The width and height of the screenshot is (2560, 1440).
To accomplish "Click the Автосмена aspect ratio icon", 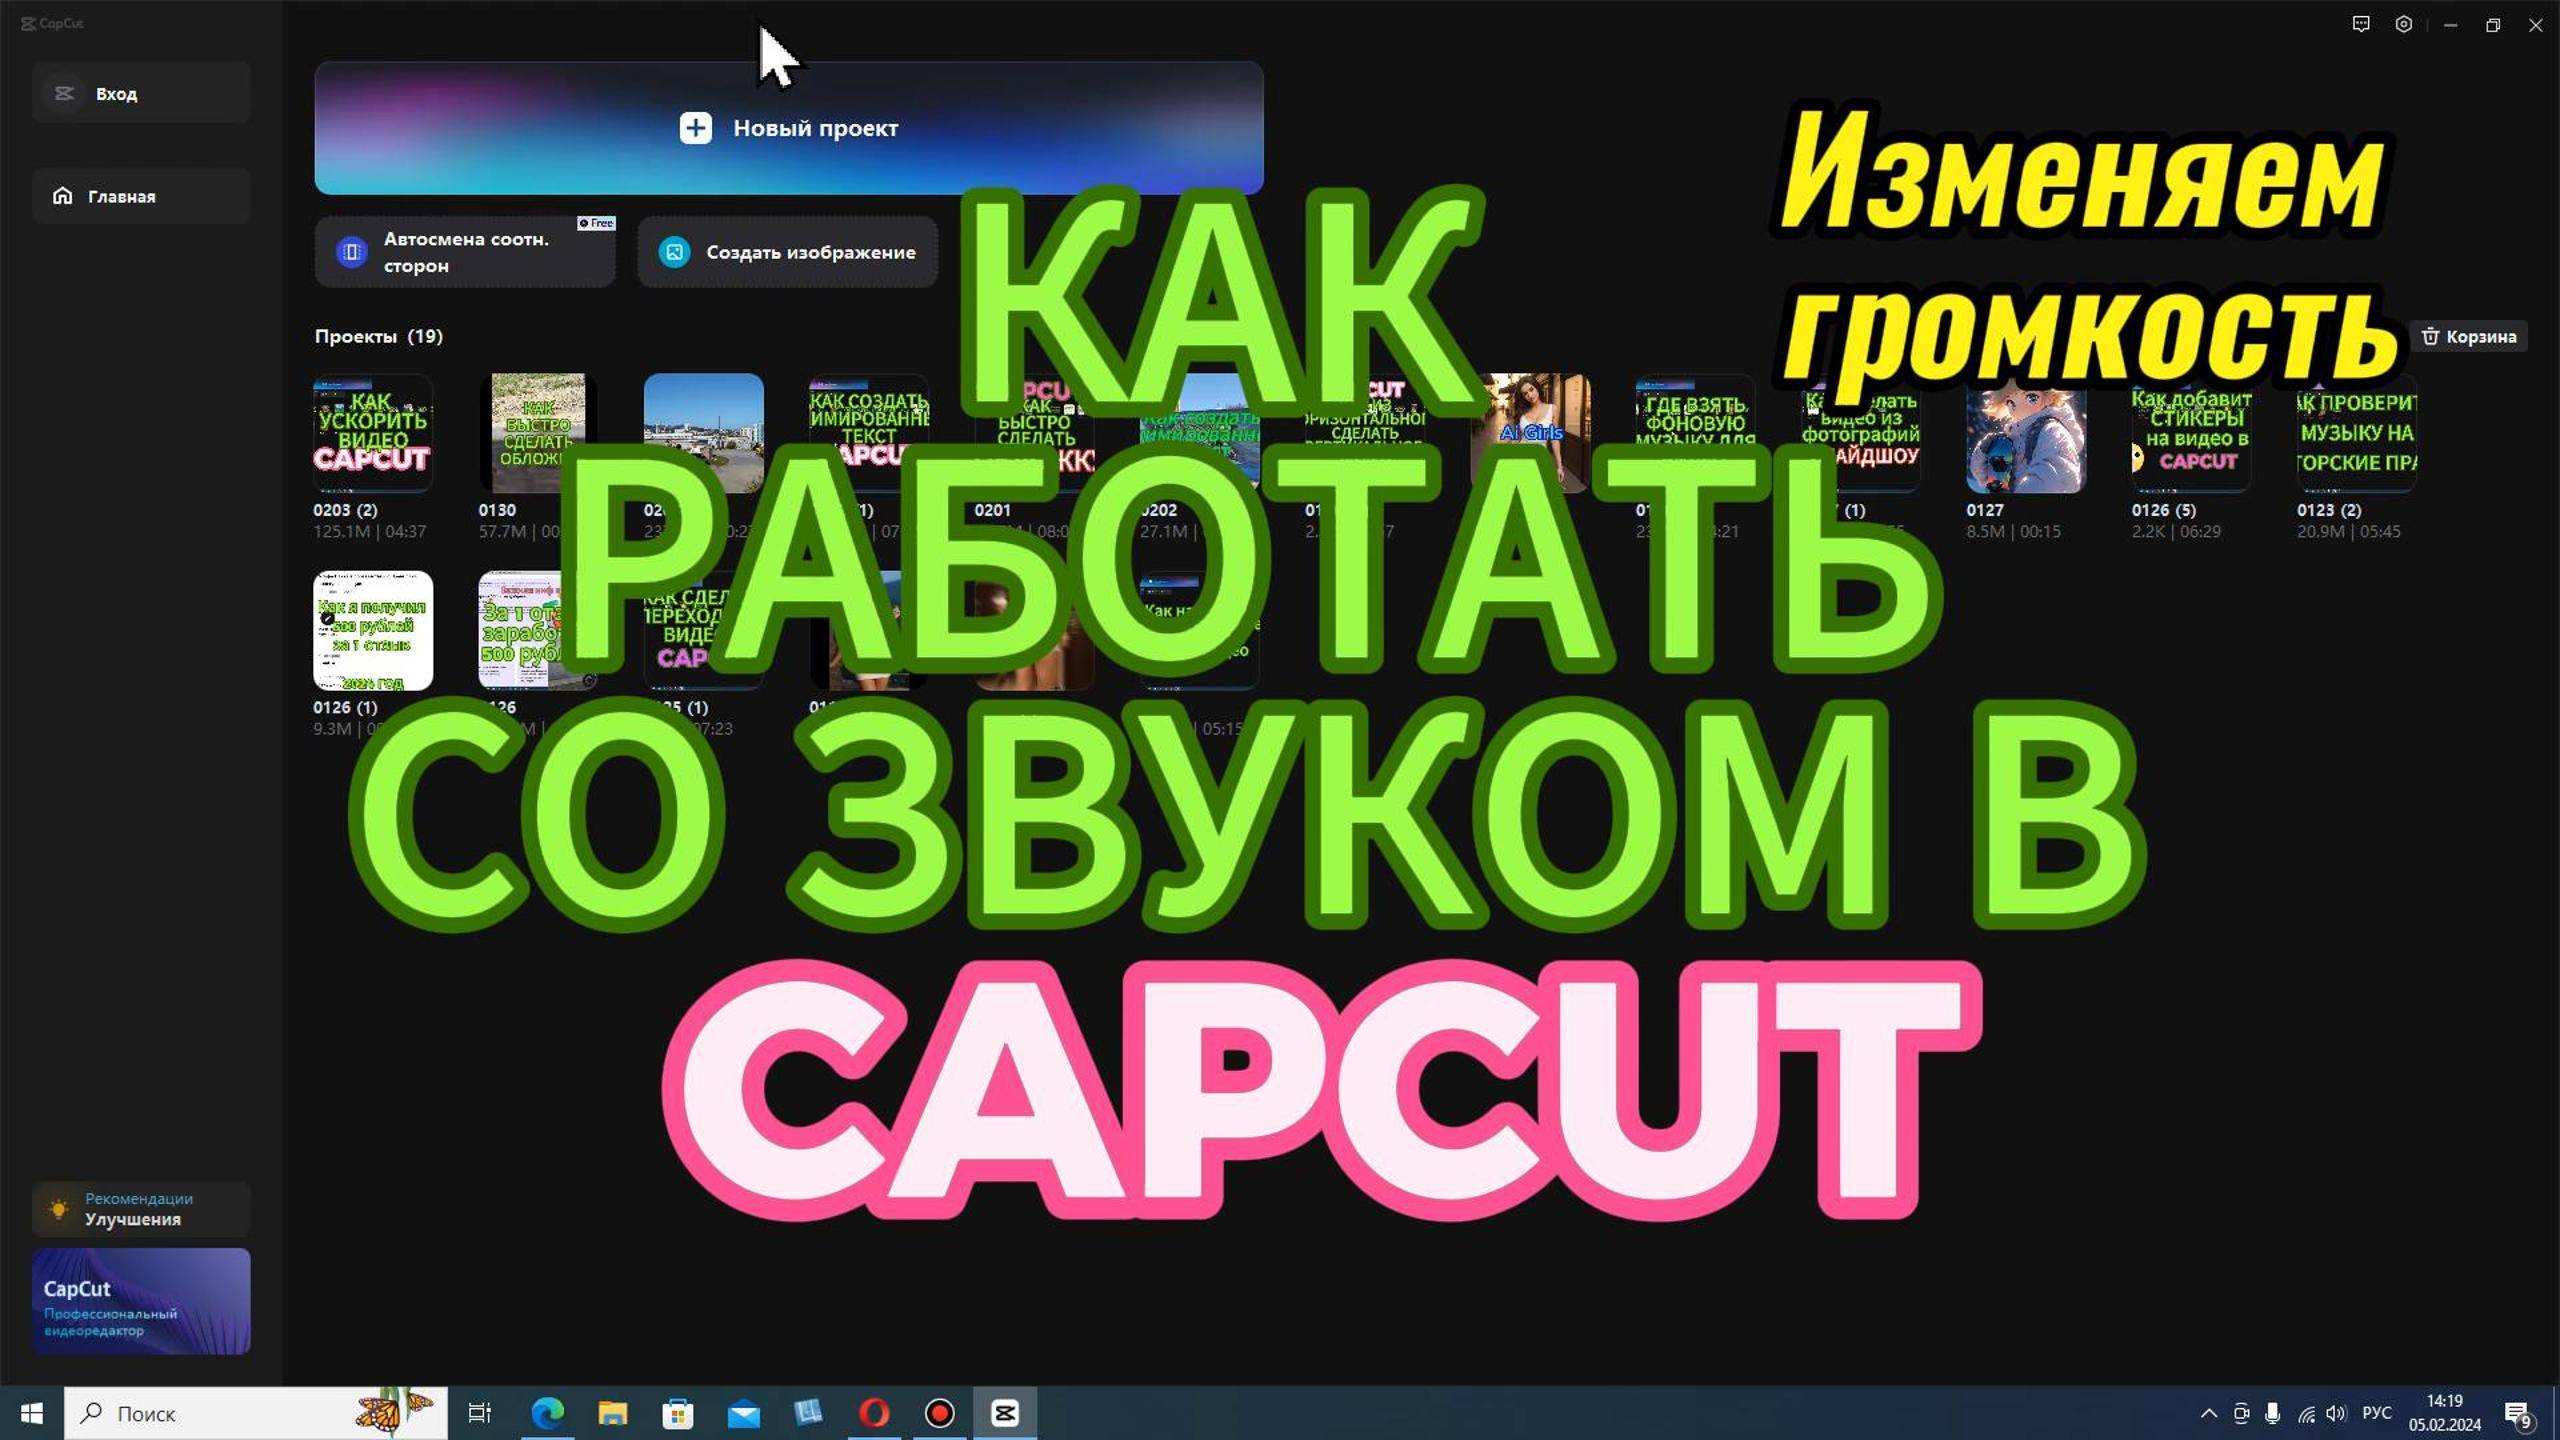I will 351,252.
